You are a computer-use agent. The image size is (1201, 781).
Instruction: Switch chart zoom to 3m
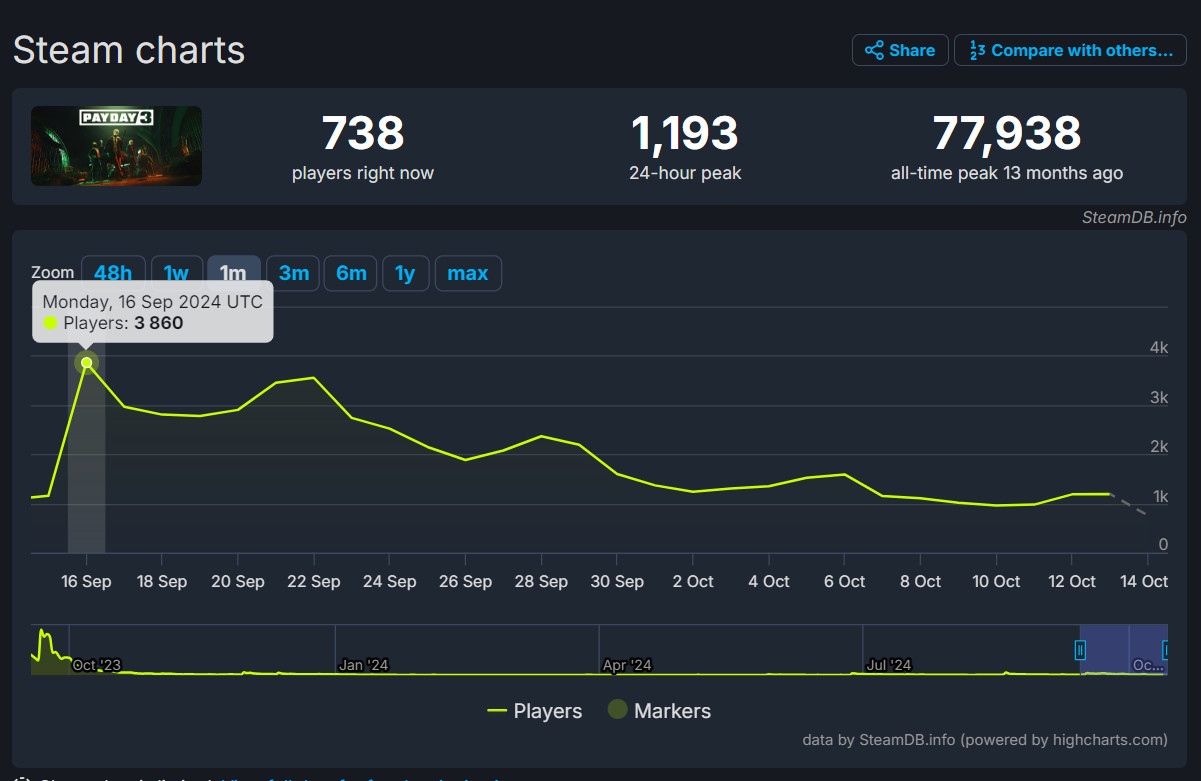pos(293,273)
